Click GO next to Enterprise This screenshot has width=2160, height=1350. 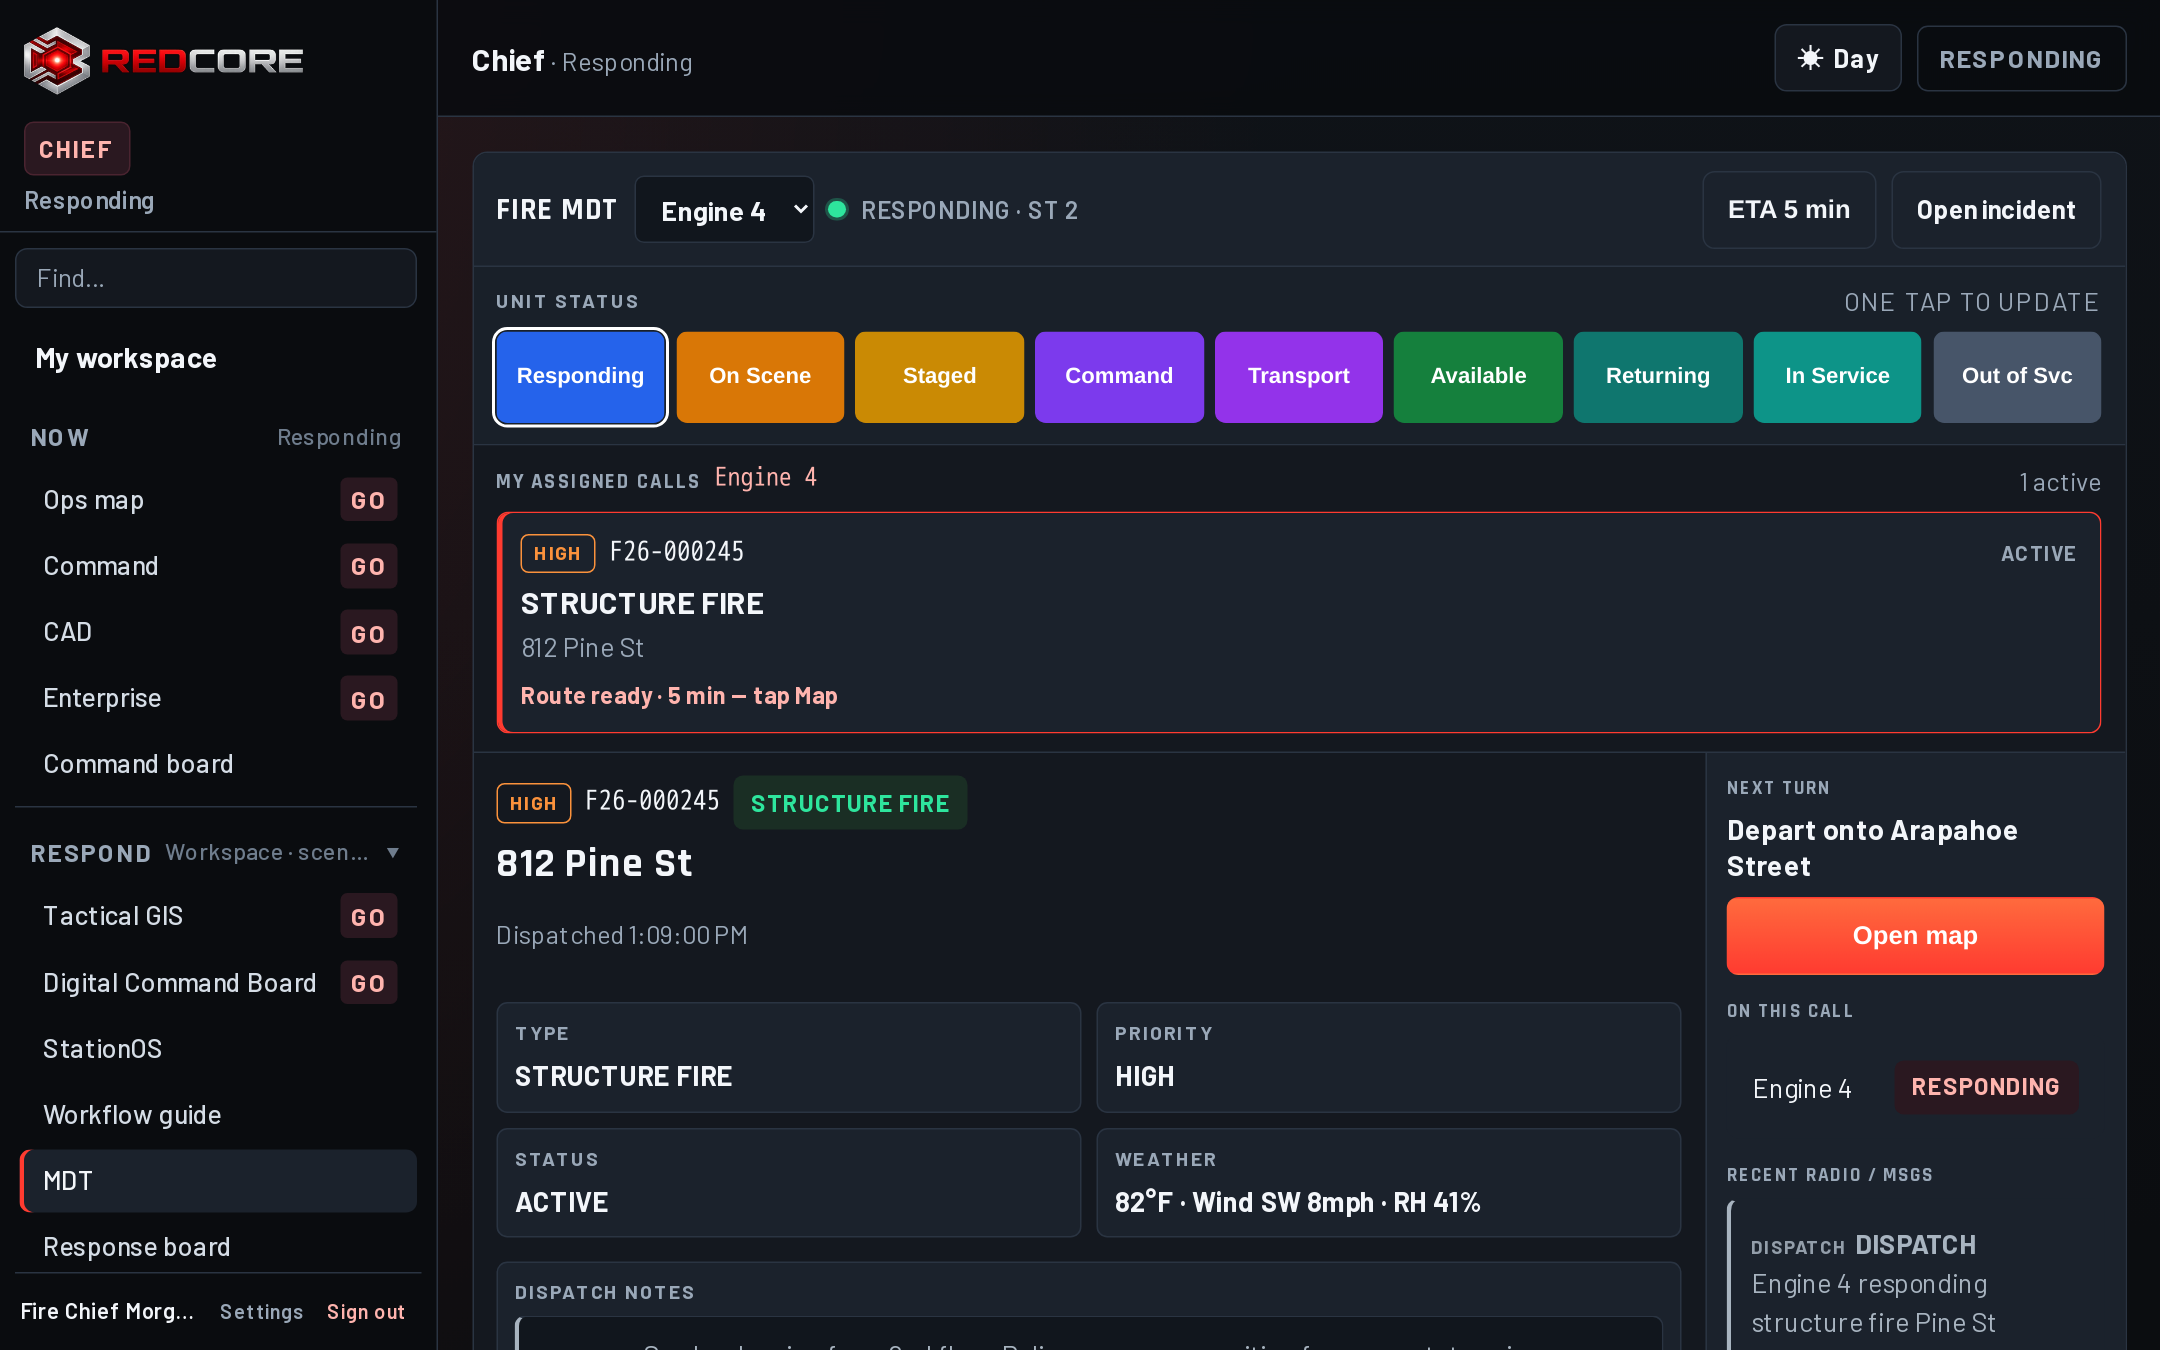point(368,699)
